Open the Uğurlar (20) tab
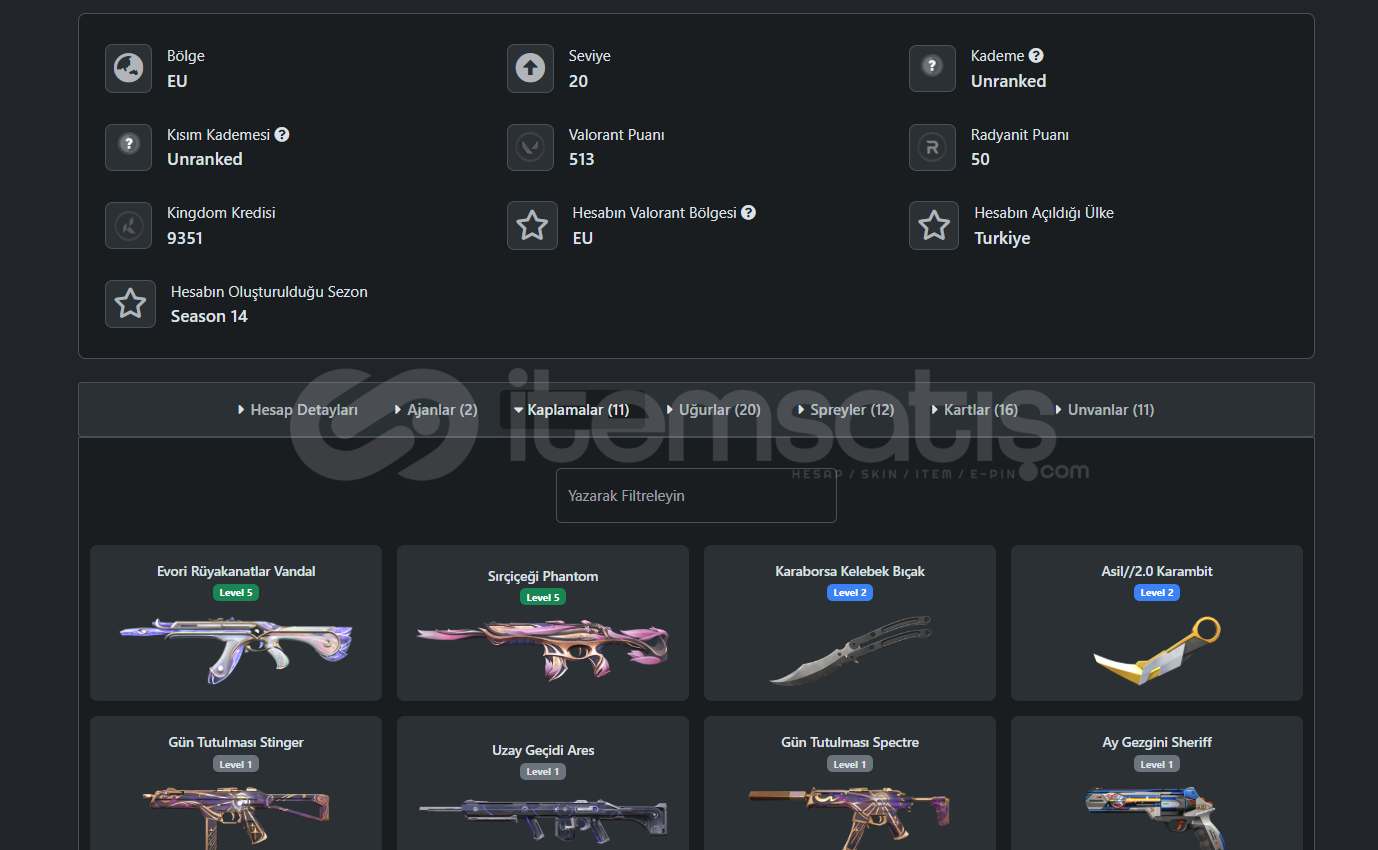Viewport: 1378px width, 850px height. point(713,410)
